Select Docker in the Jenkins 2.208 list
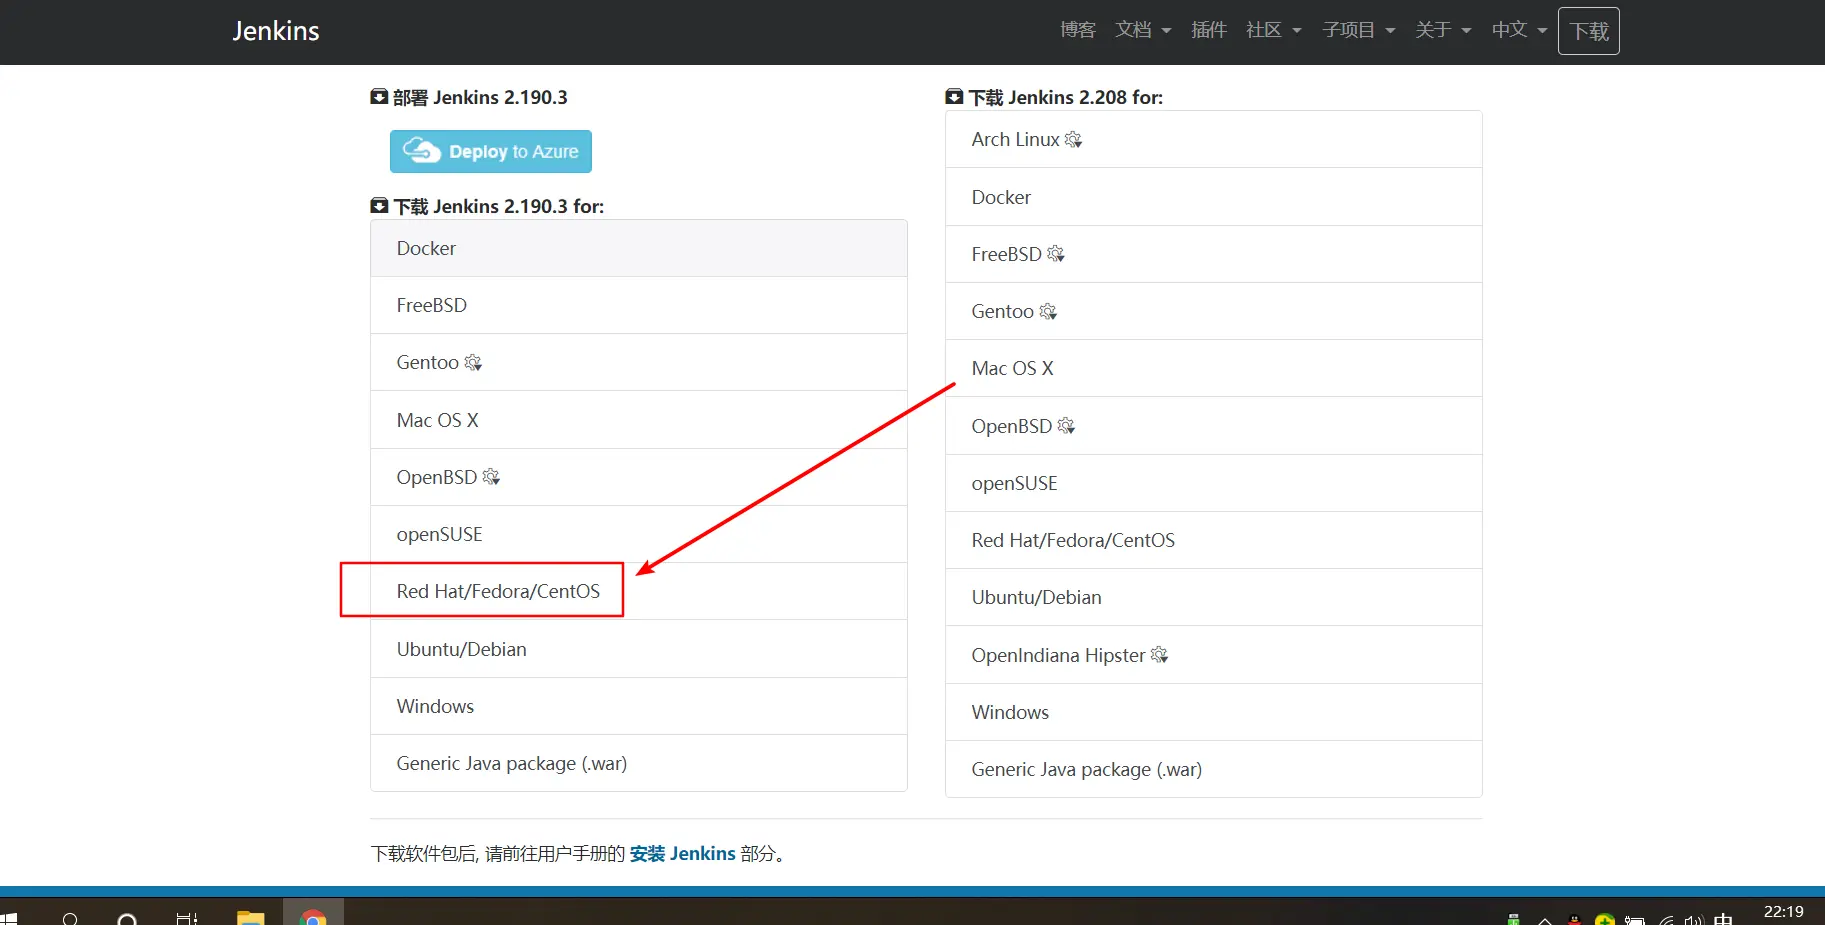 coord(1214,197)
